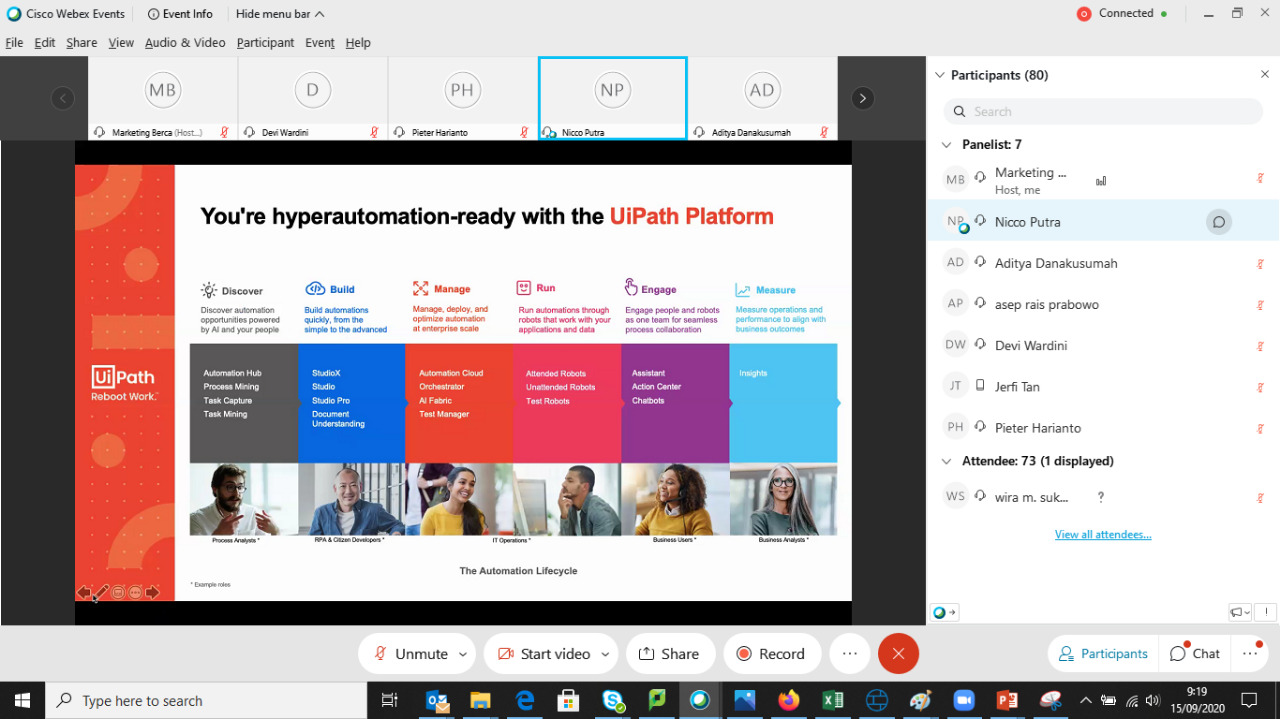Open Zoom from the taskbar

964,701
